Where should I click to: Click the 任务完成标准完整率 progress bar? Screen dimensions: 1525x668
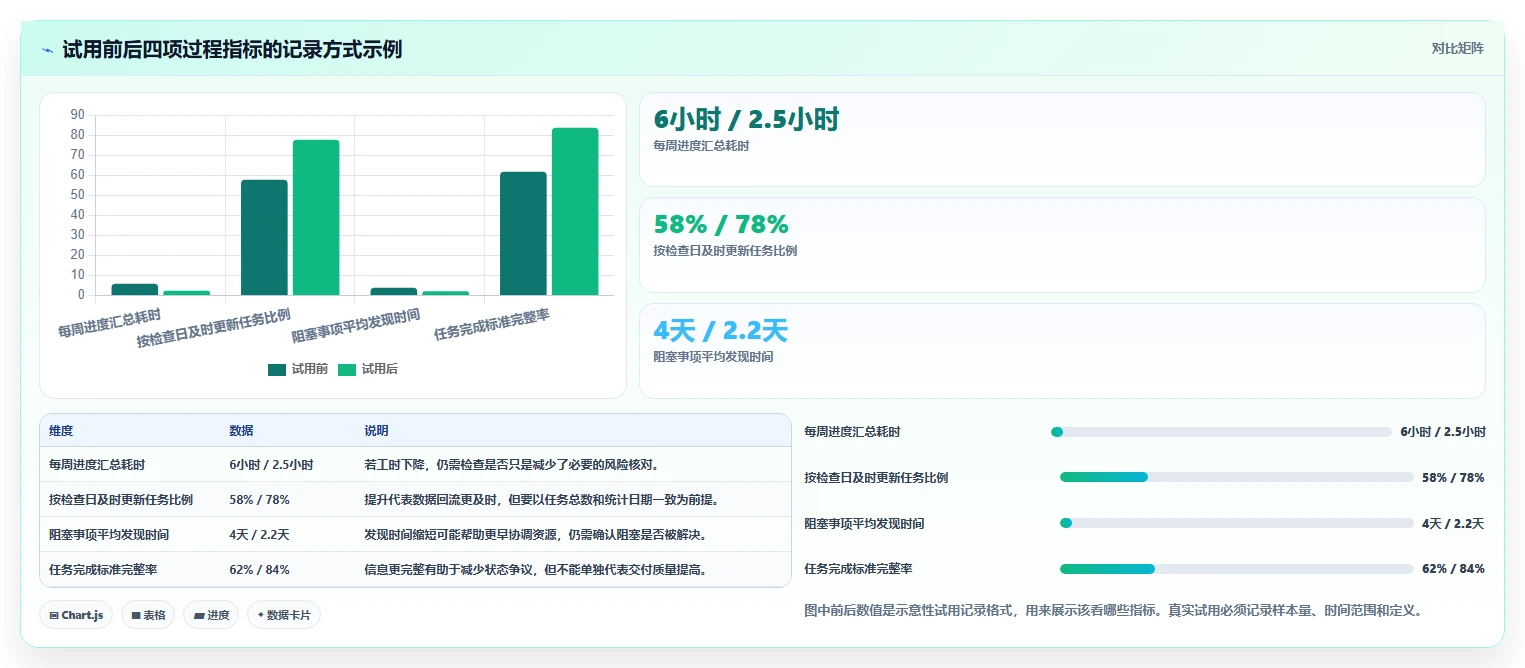point(1237,569)
